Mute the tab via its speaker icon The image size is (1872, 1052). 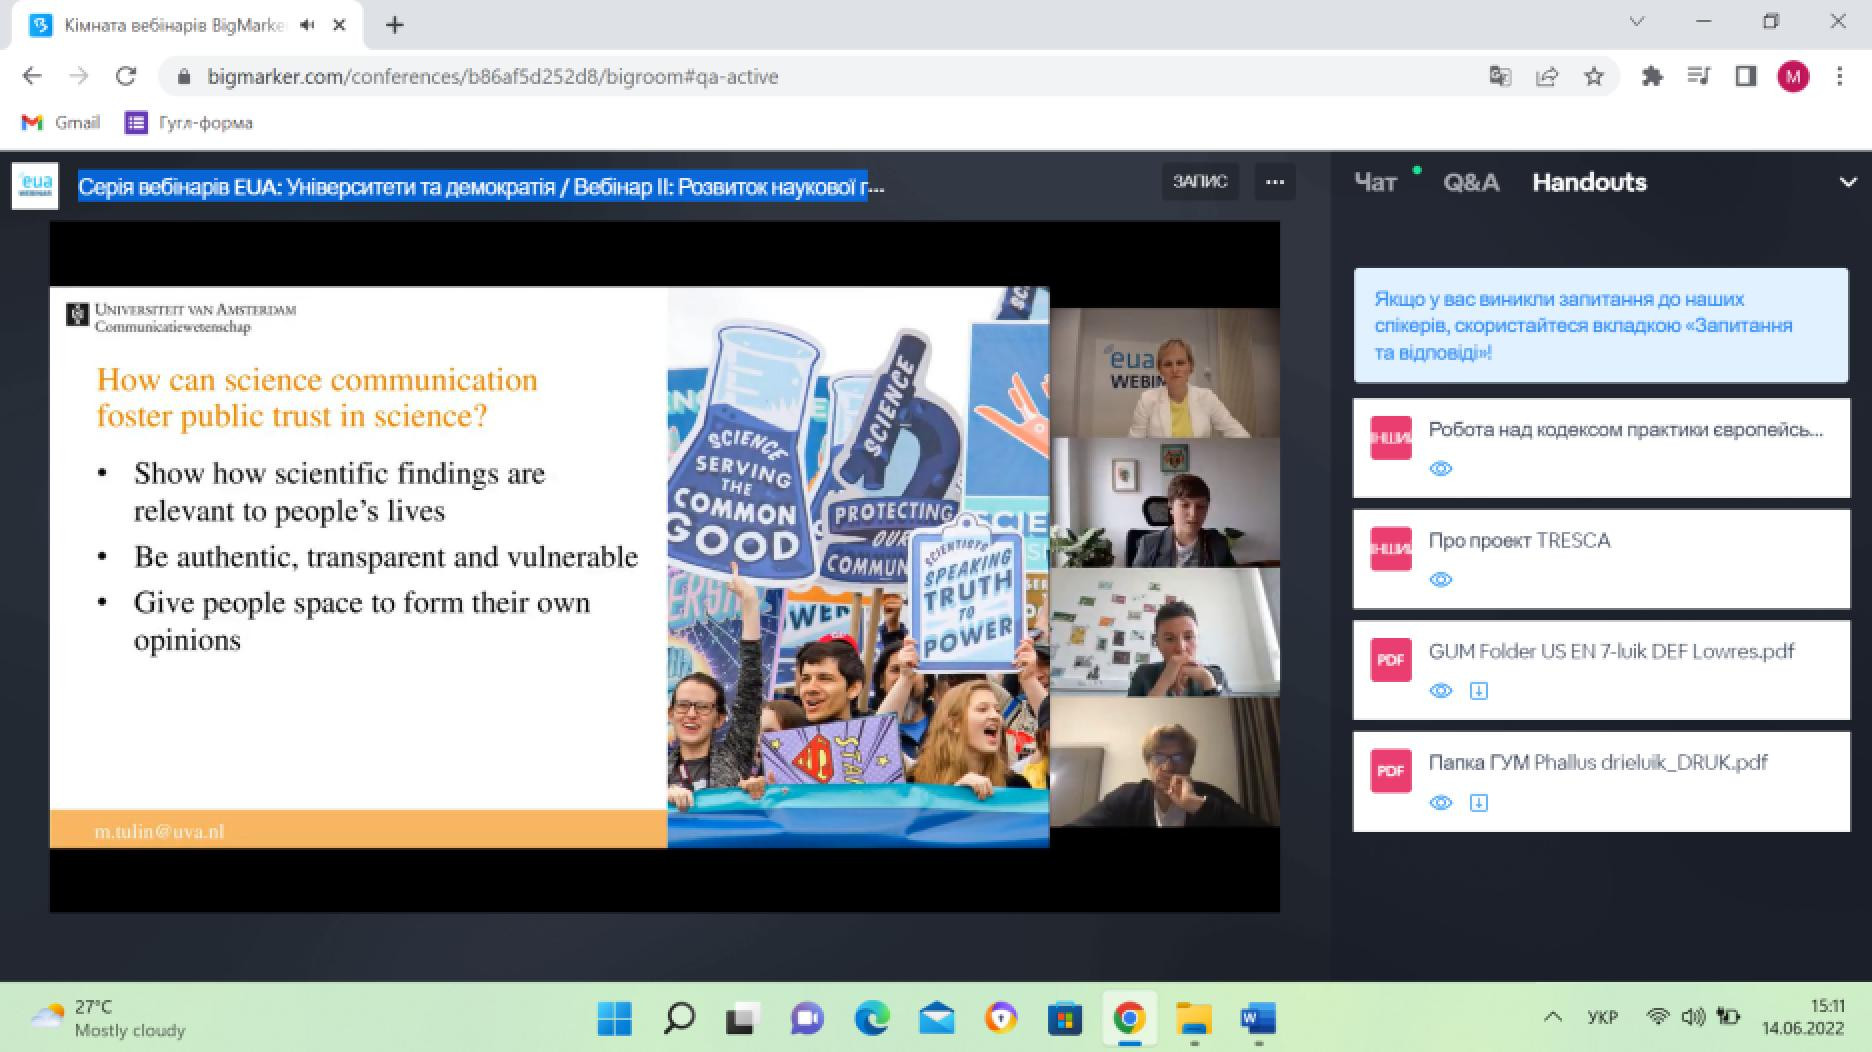tap(307, 25)
